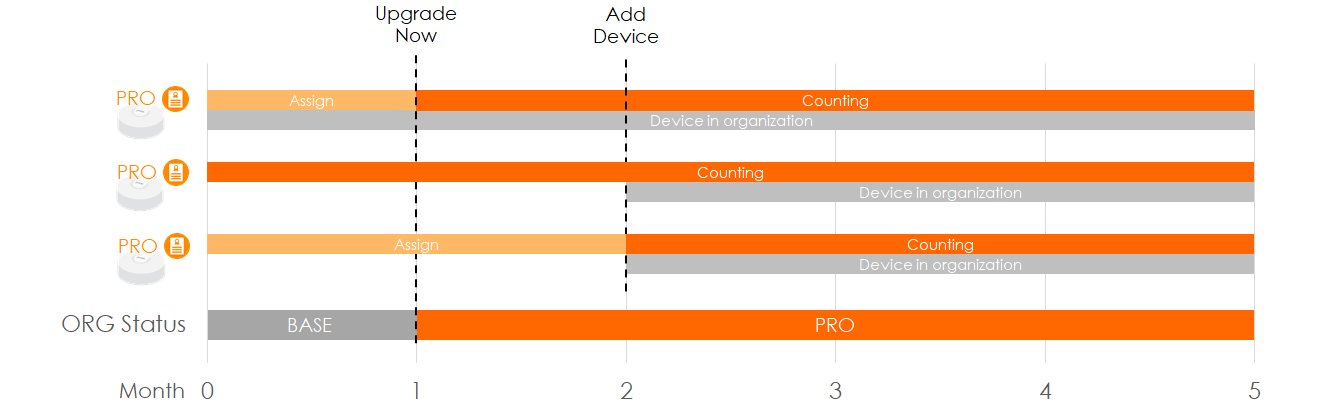Click month 3 on the timeline axis
This screenshot has height=415, width=1329.
pyautogui.click(x=835, y=391)
